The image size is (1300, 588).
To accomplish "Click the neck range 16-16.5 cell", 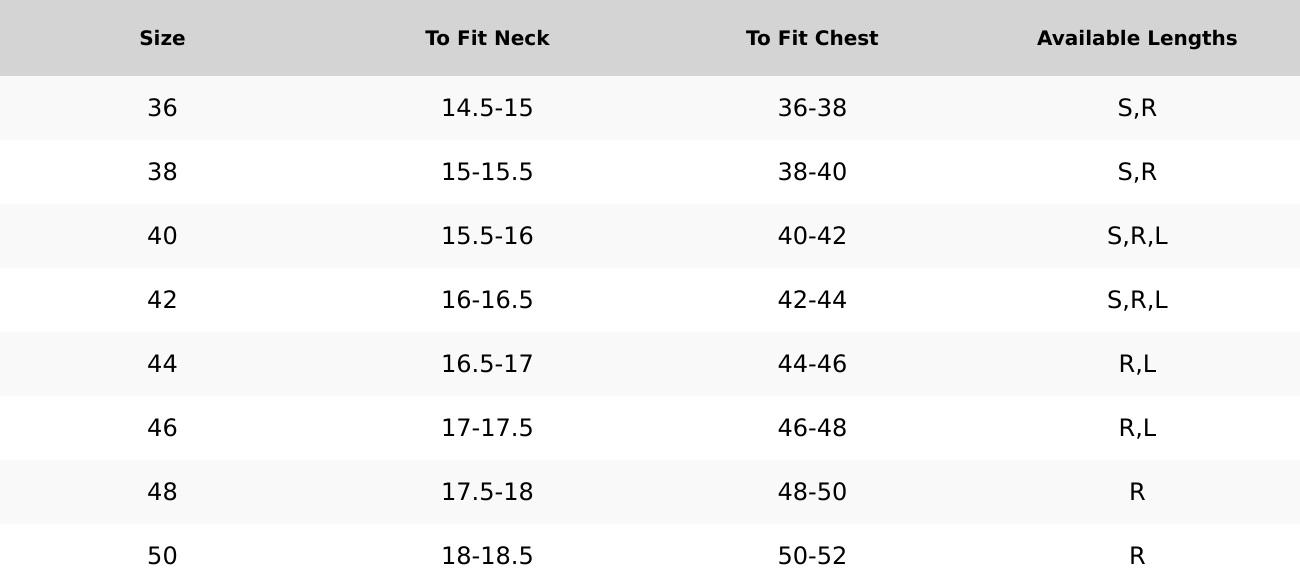I will tap(487, 300).
